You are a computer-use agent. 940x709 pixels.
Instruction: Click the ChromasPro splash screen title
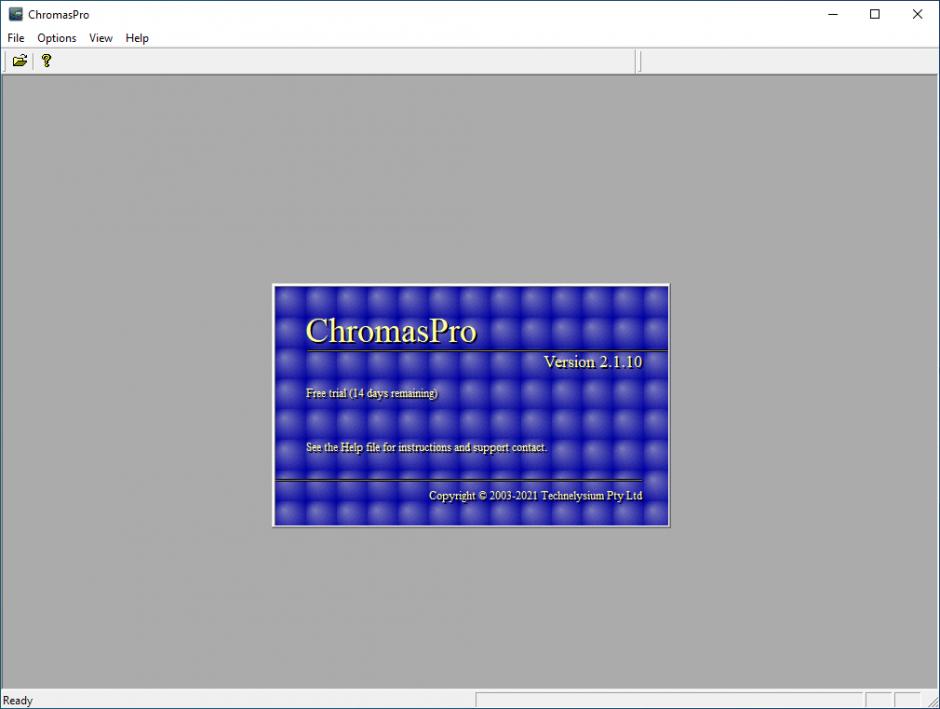tap(391, 330)
